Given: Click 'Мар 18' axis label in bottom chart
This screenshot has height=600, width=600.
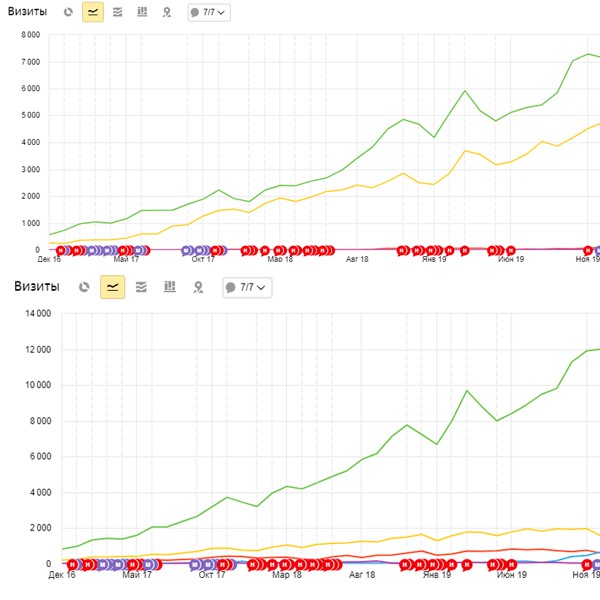Looking at the screenshot, I should 287,575.
